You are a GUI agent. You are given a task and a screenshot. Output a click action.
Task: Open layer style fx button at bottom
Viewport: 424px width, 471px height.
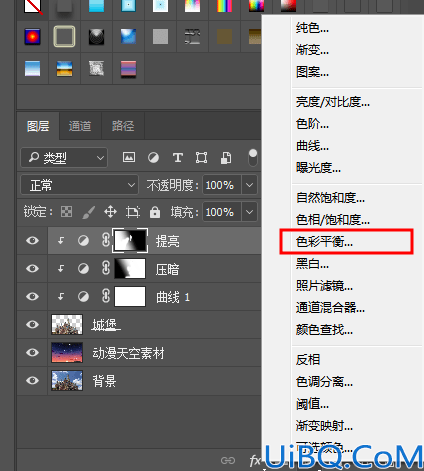tap(255, 460)
